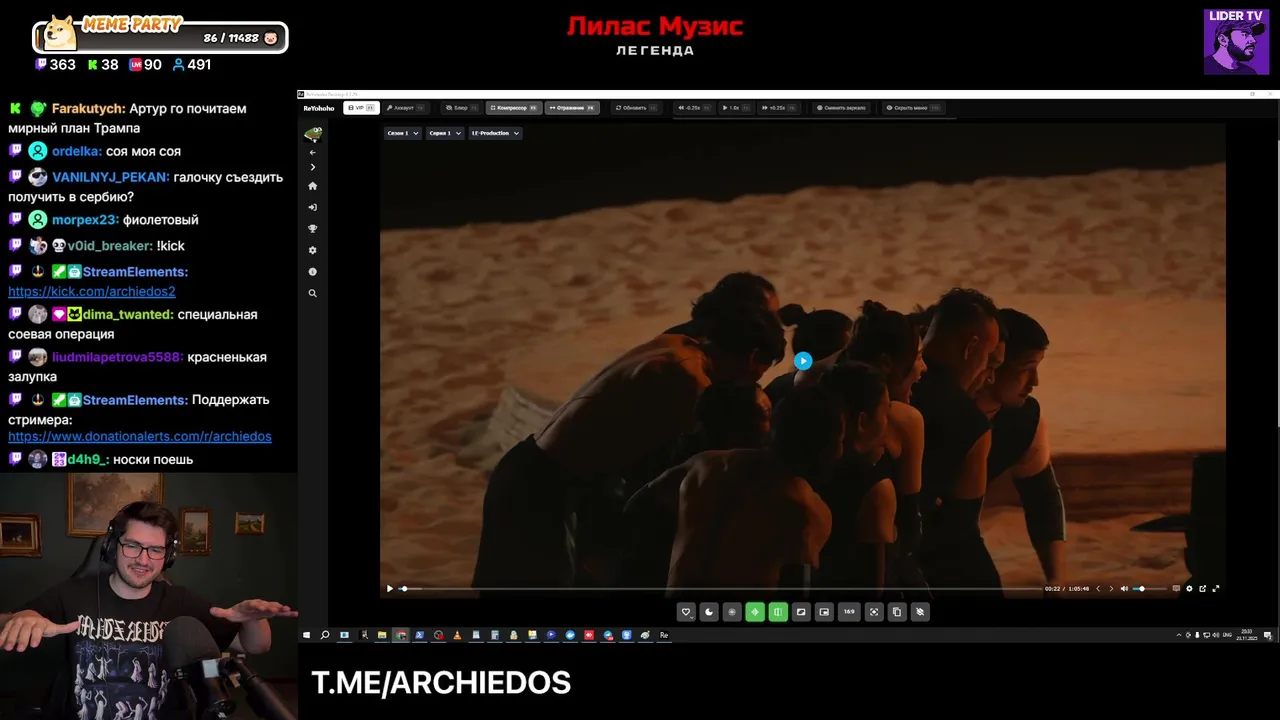Open the search magnifier in the sidebar
This screenshot has height=720, width=1280.
click(x=313, y=293)
